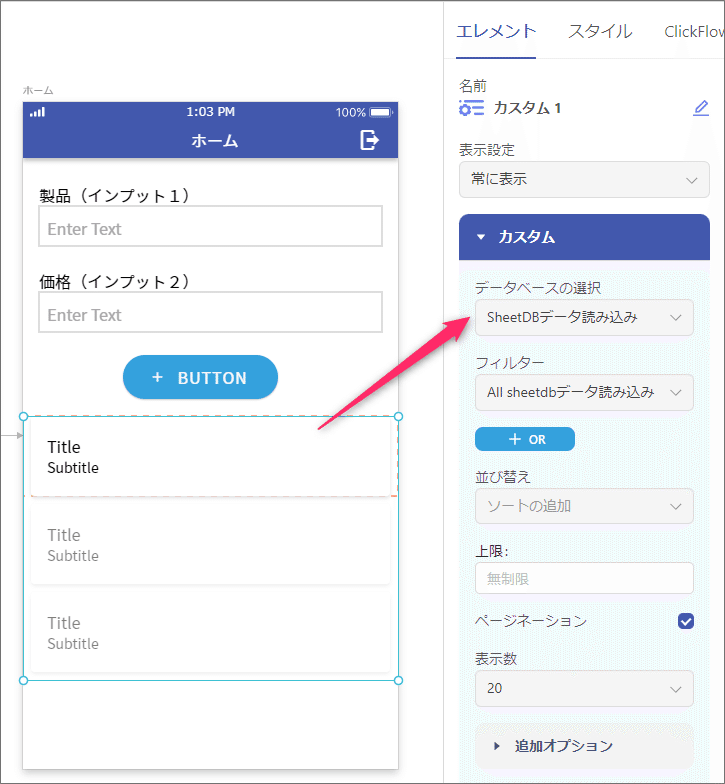Click the logout icon in the ホーム header
725x784 pixels.
point(370,140)
